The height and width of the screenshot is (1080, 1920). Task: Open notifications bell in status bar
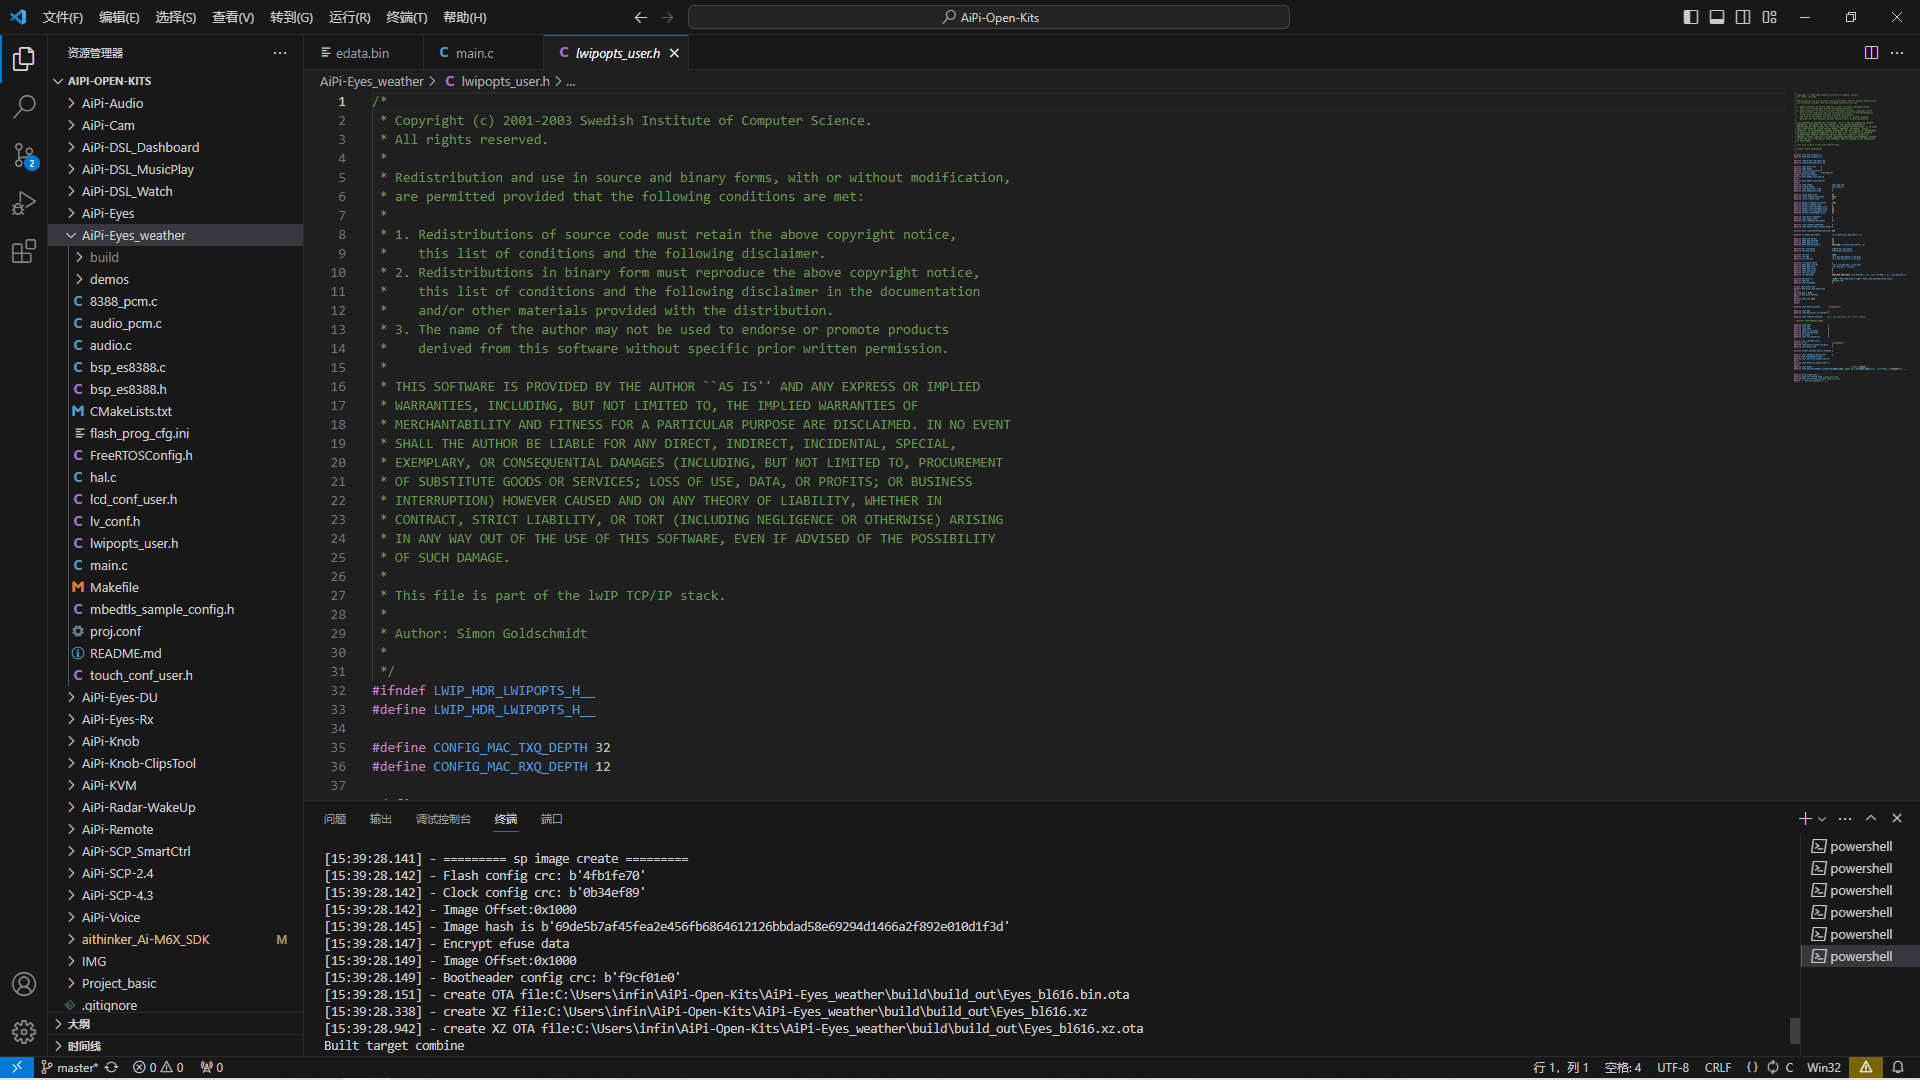pyautogui.click(x=1898, y=1067)
